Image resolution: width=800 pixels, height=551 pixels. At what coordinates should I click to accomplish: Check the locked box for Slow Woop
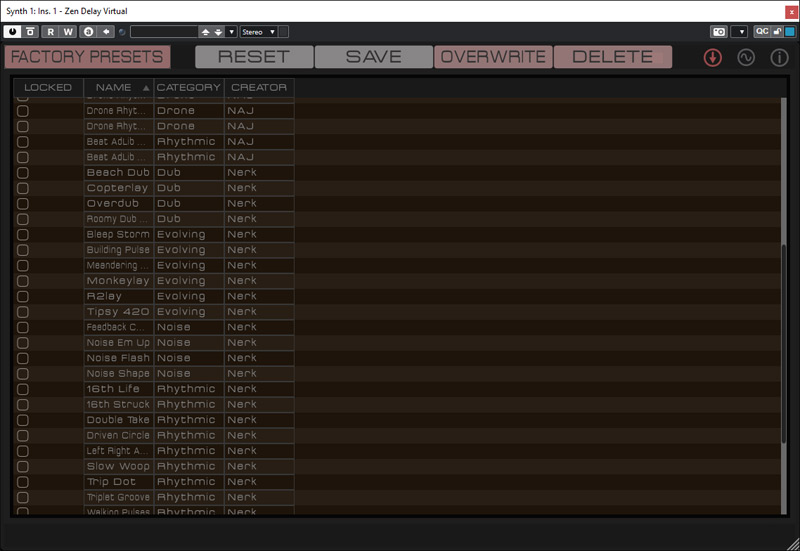23,466
